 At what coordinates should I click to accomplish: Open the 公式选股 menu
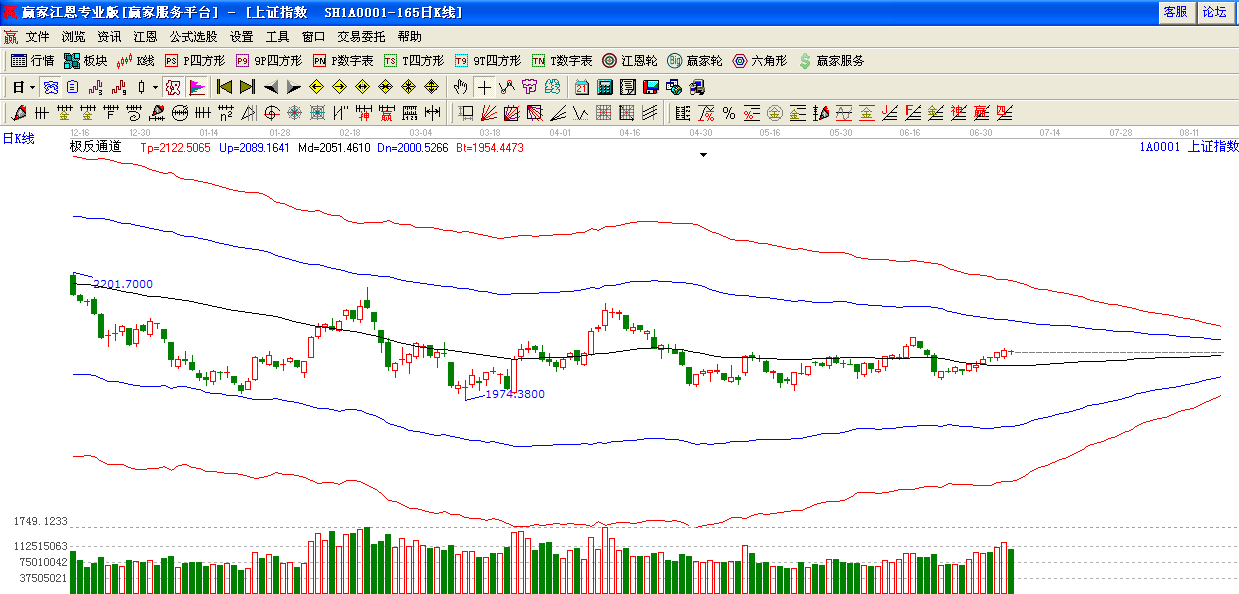tap(193, 37)
